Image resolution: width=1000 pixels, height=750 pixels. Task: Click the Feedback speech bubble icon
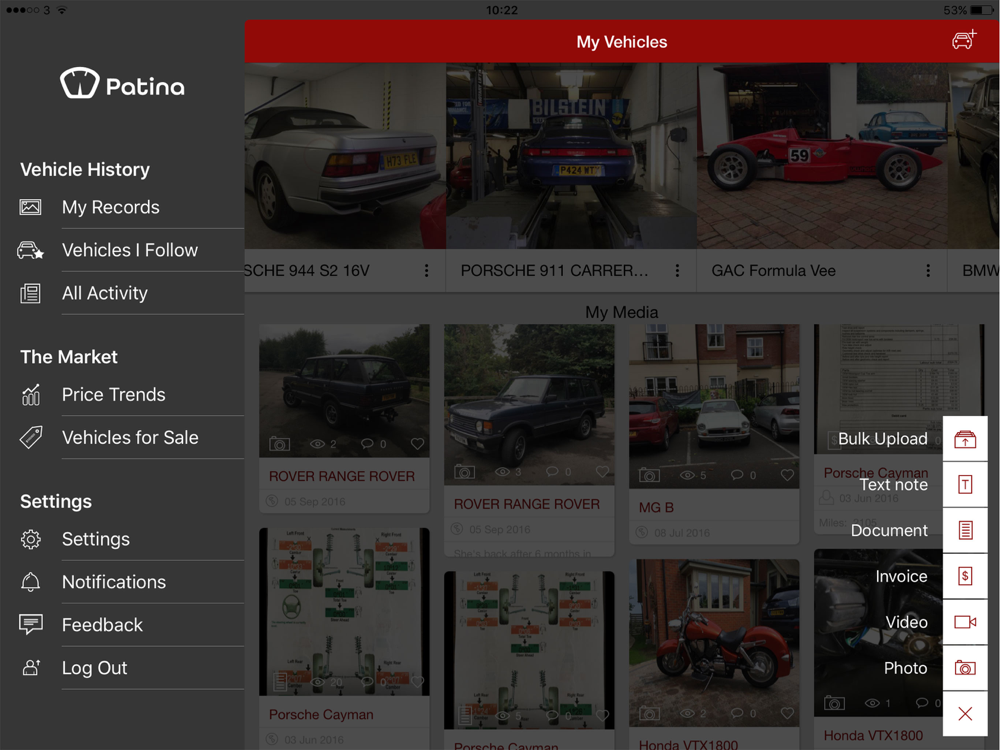coord(31,625)
